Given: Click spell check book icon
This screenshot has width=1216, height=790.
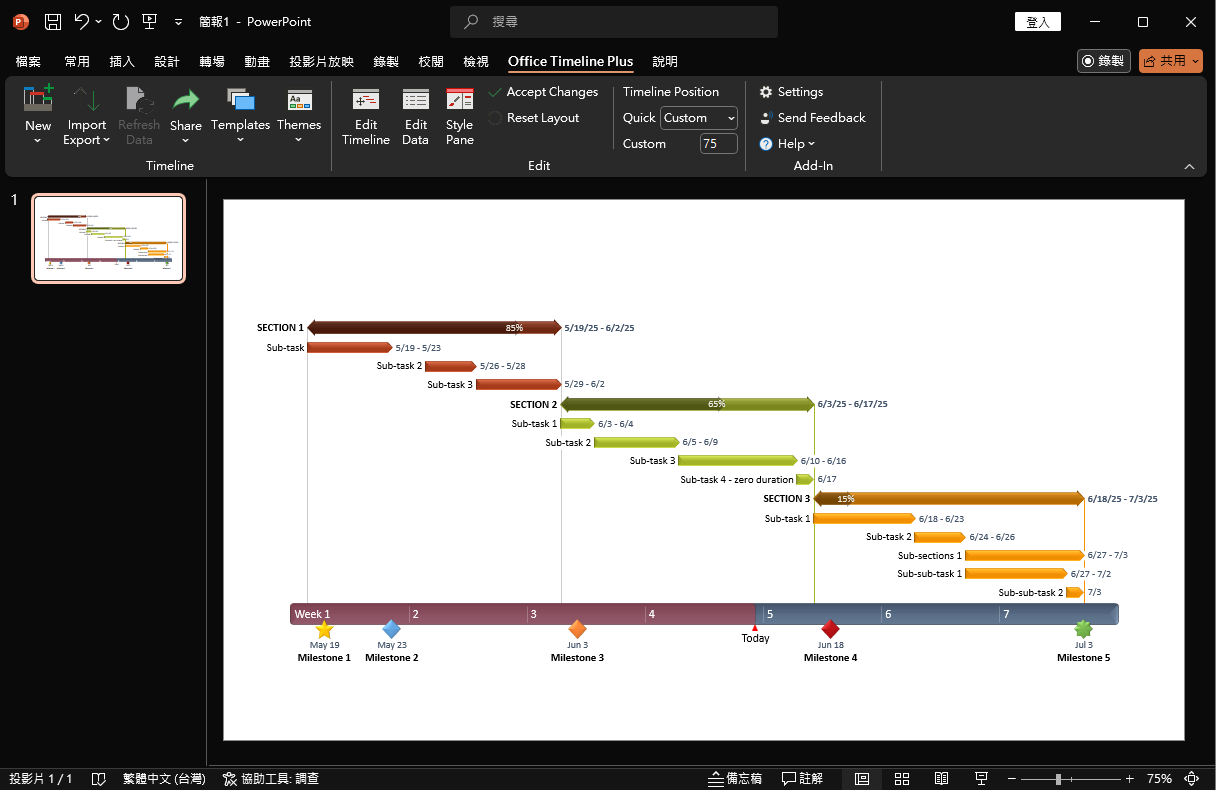Looking at the screenshot, I should [x=98, y=778].
